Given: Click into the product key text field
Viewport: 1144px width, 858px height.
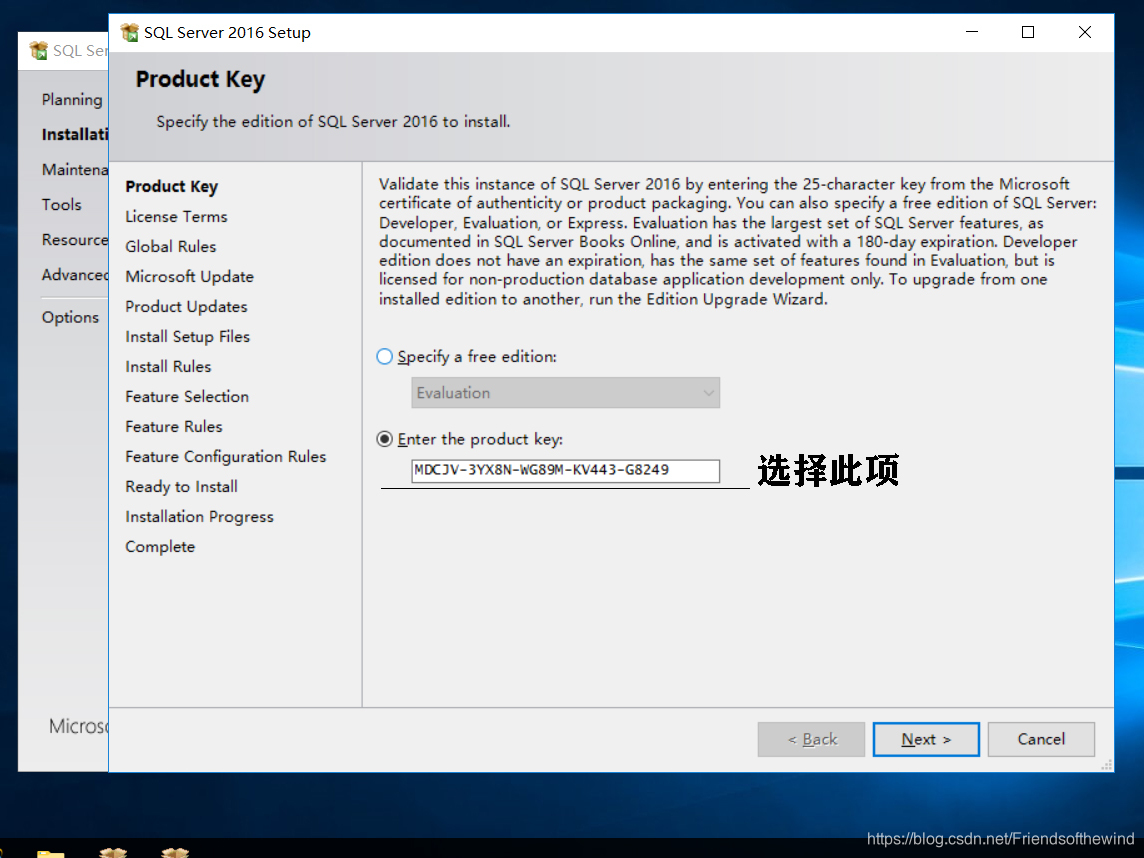Looking at the screenshot, I should (565, 471).
